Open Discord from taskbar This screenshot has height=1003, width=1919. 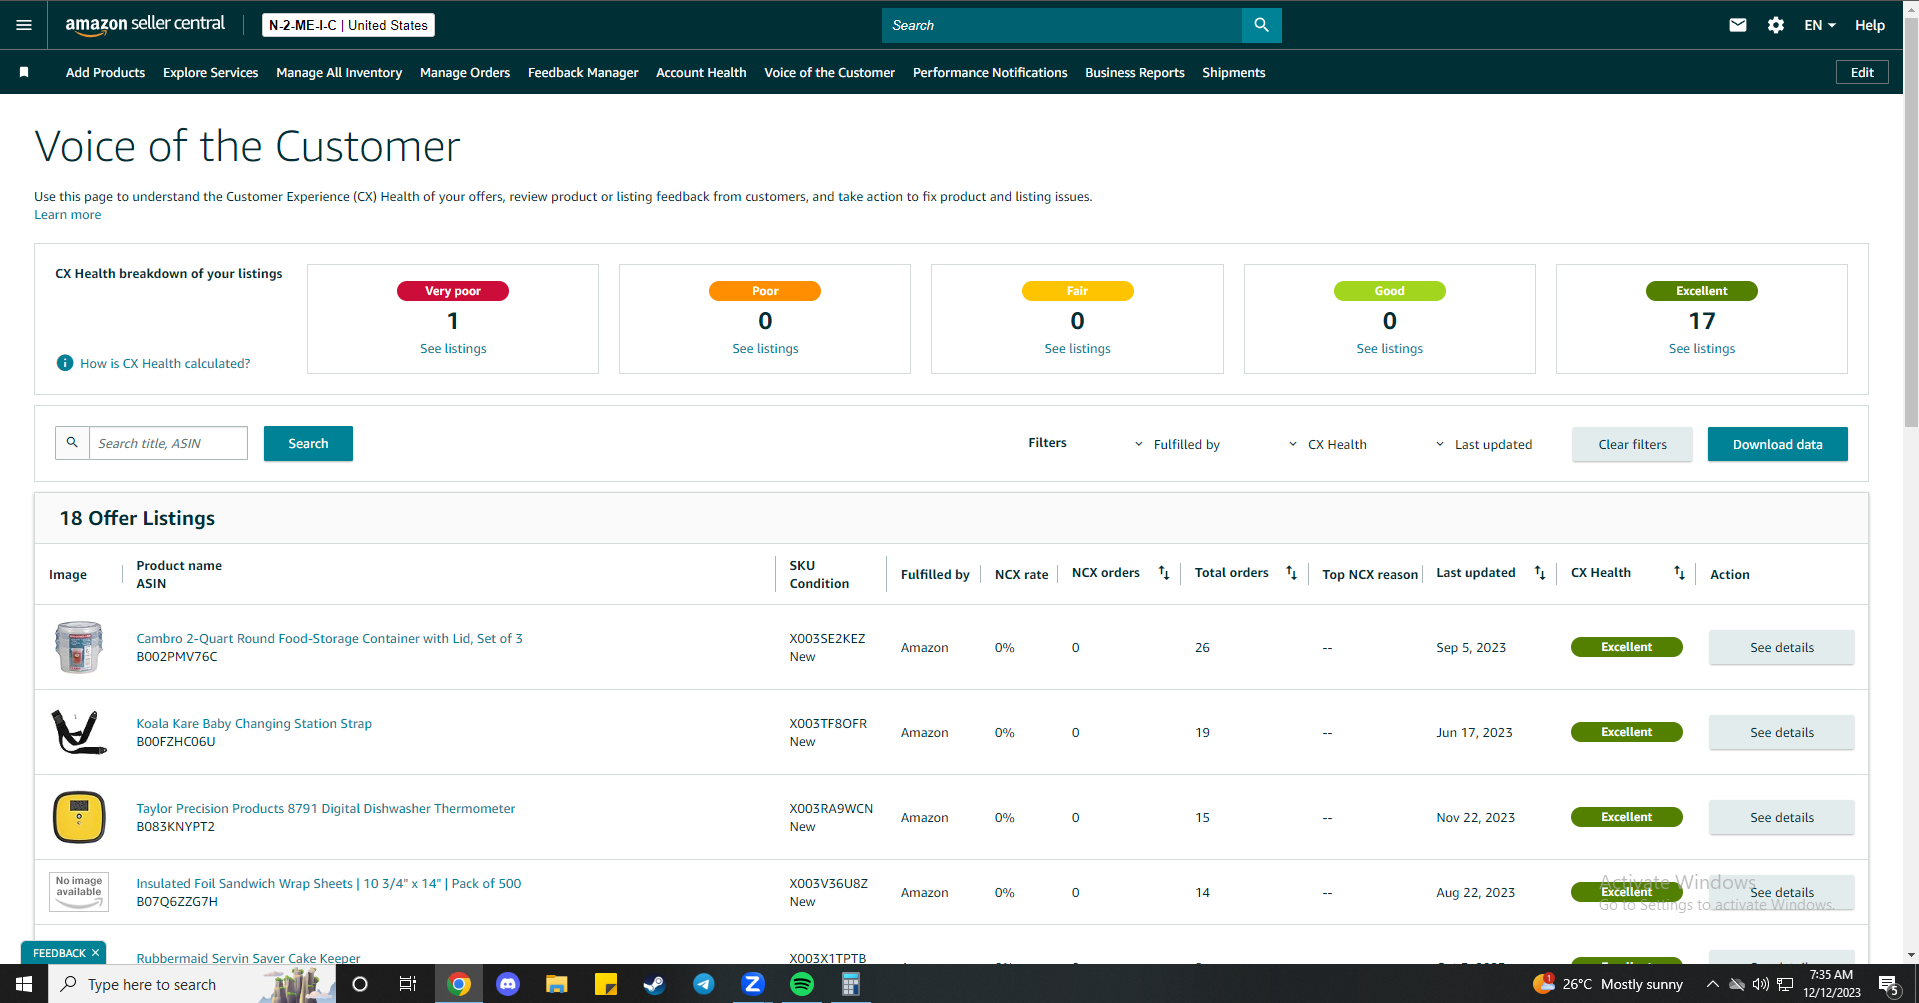coord(508,984)
